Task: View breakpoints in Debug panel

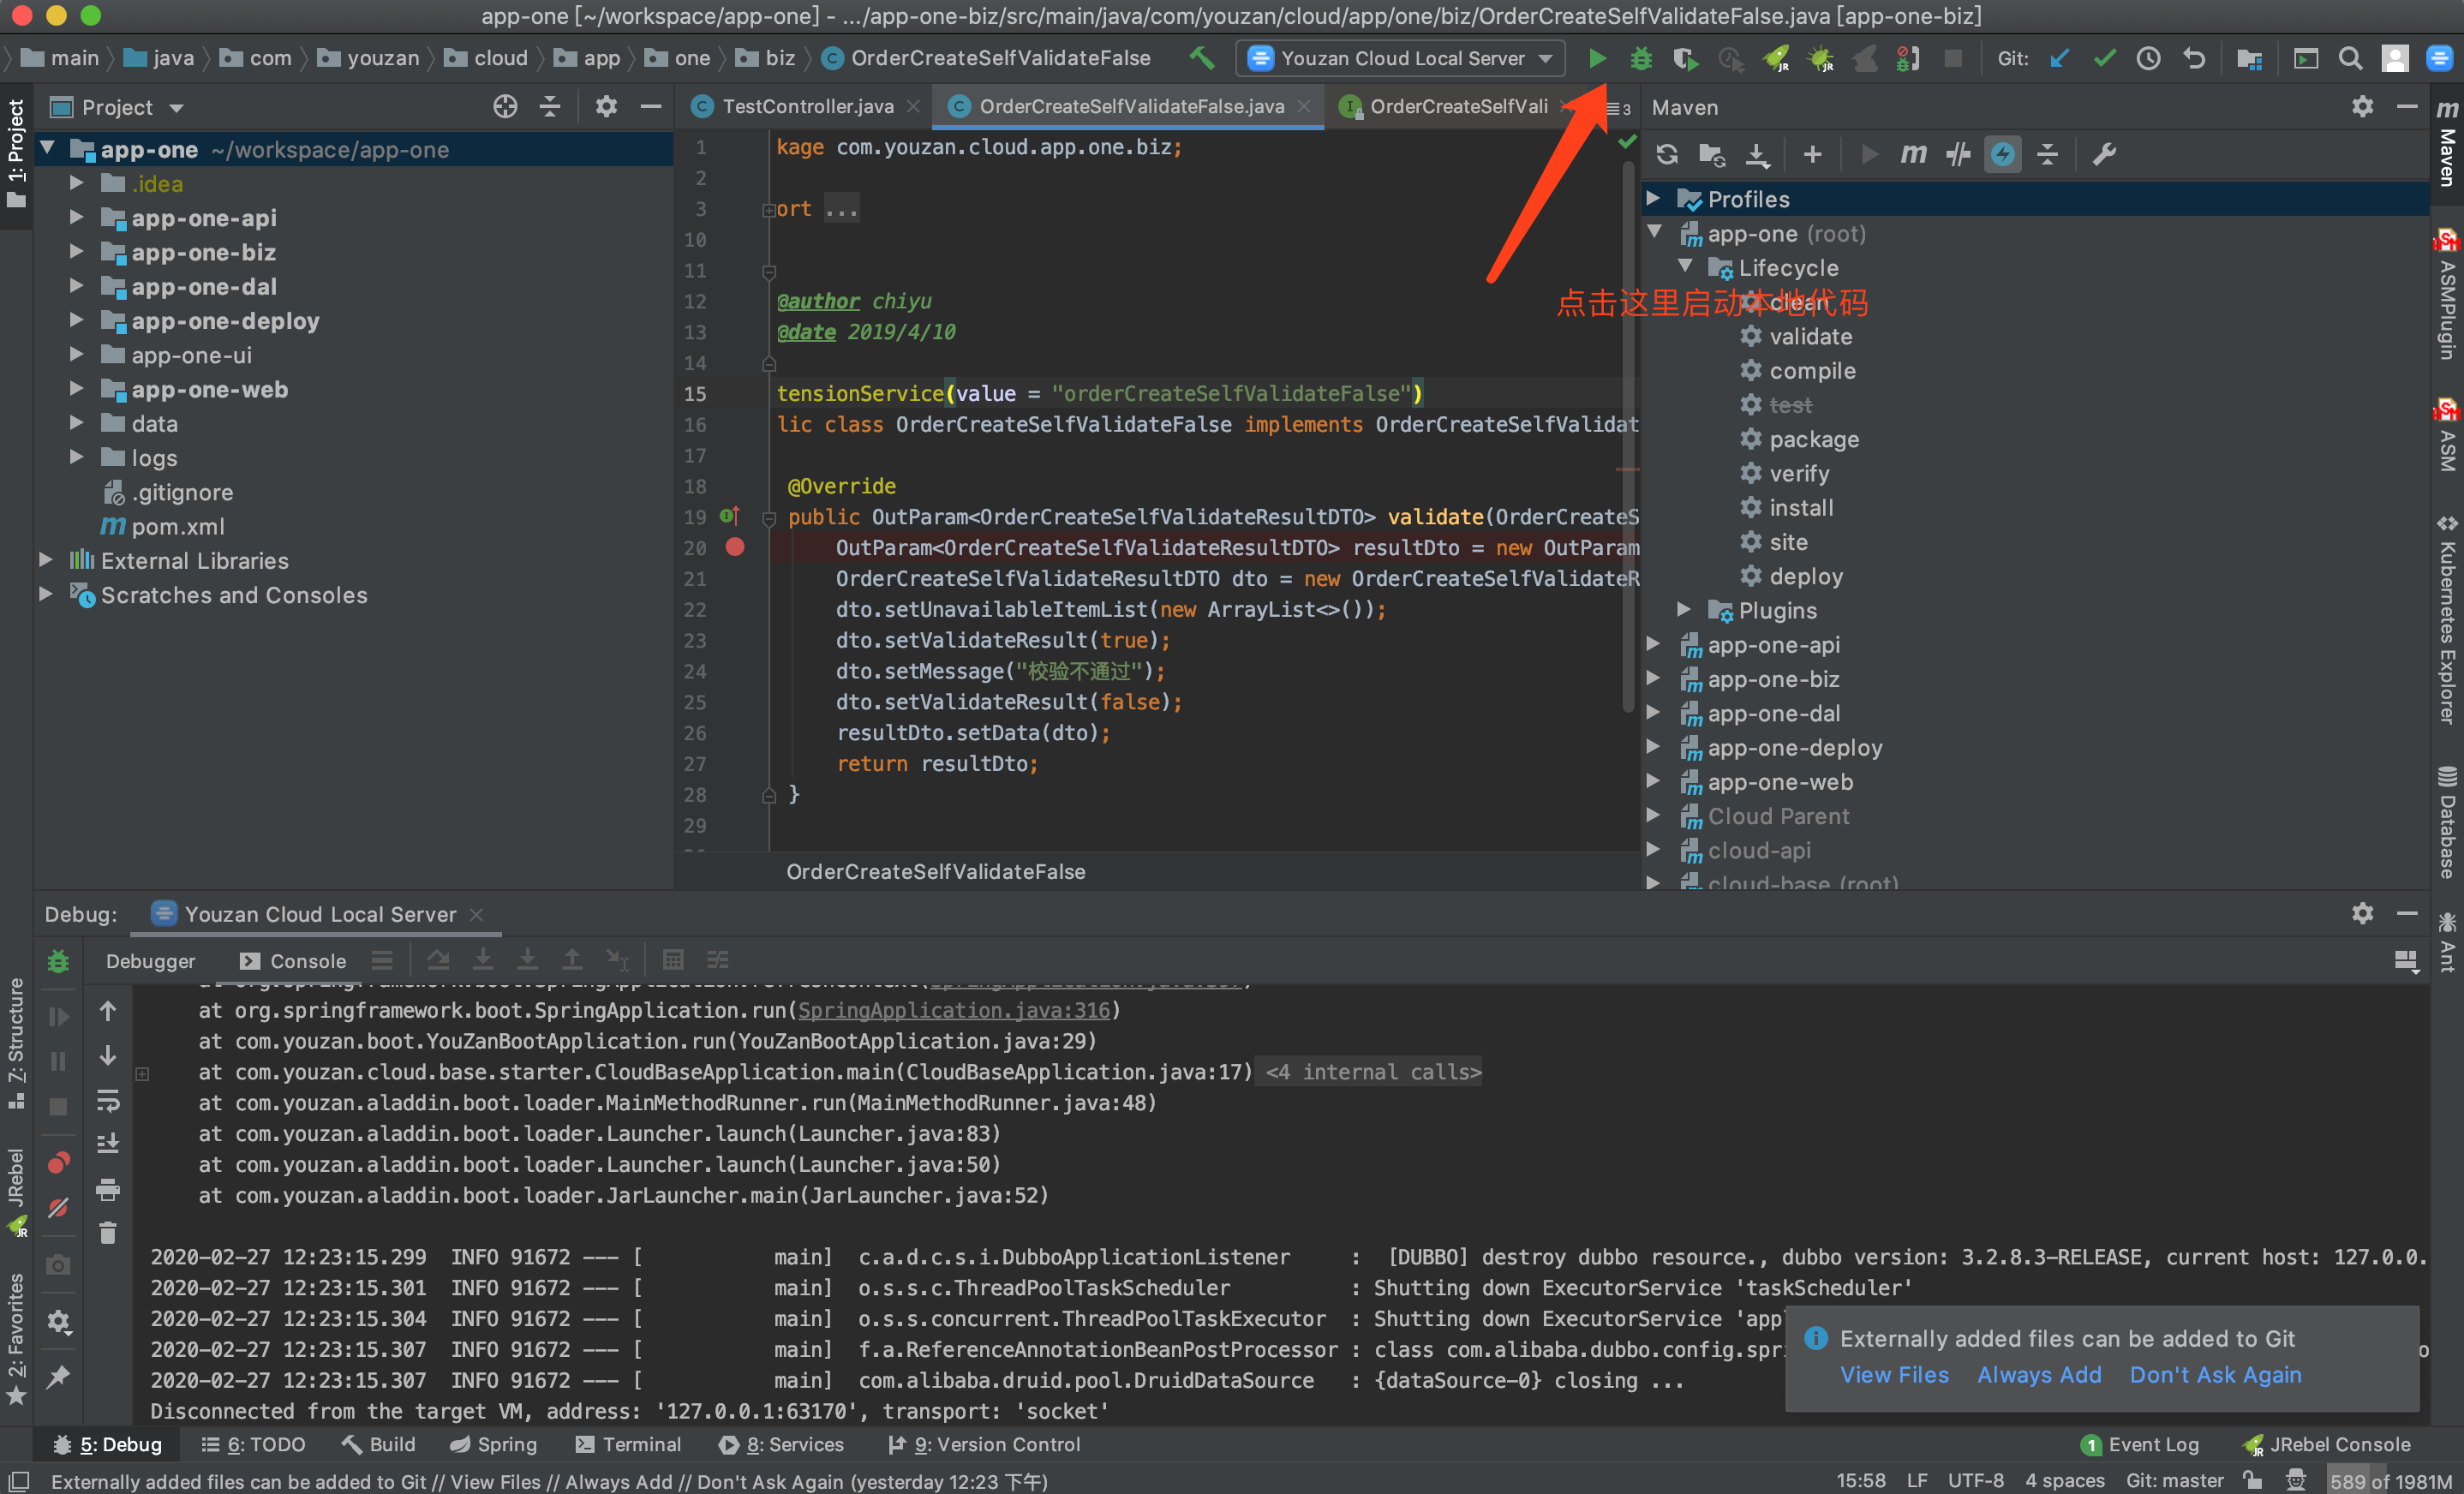Action: click(58, 1163)
